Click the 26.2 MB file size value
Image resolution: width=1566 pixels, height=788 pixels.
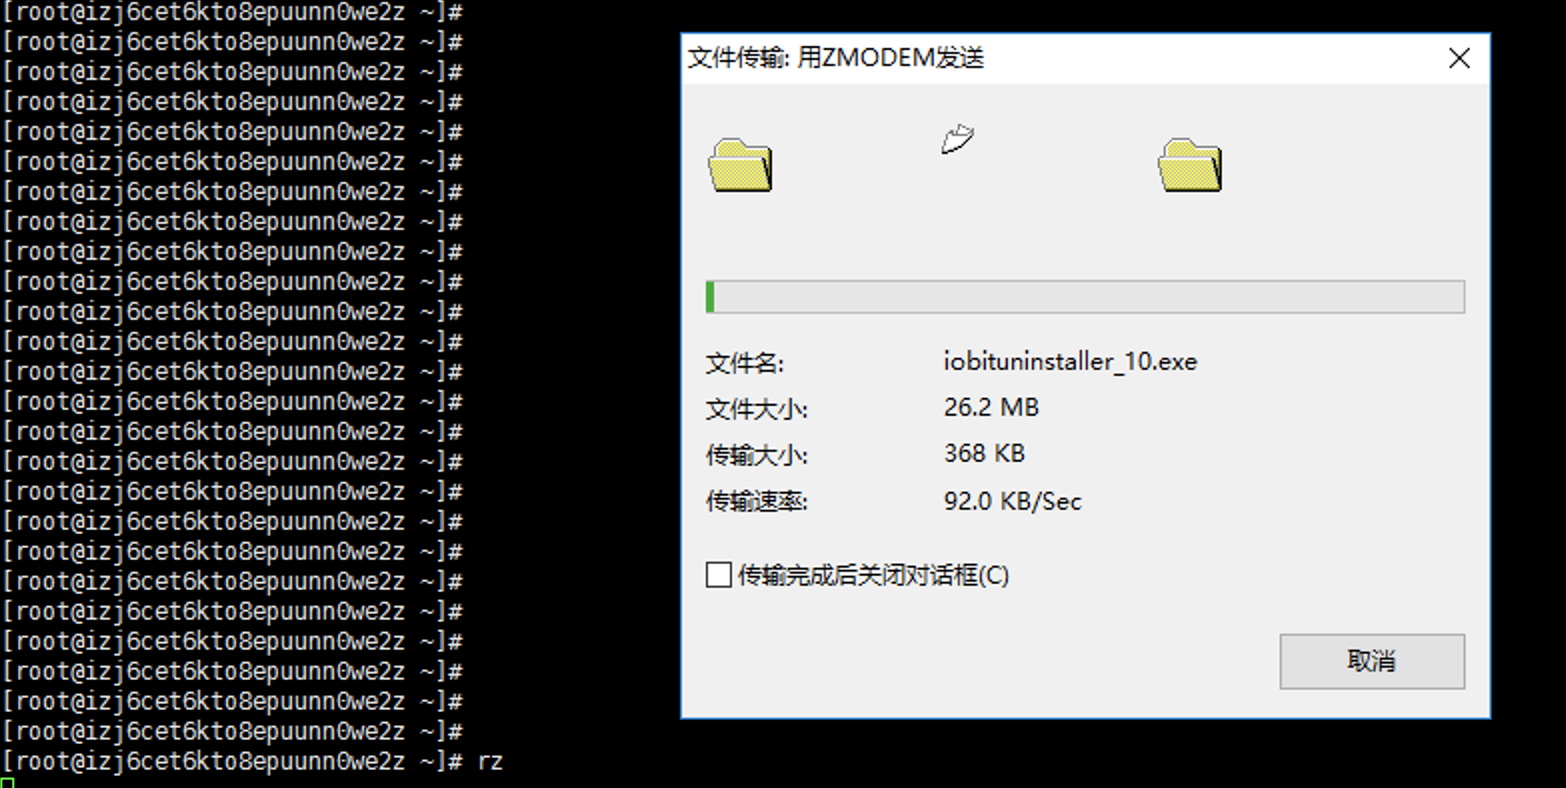[x=991, y=407]
